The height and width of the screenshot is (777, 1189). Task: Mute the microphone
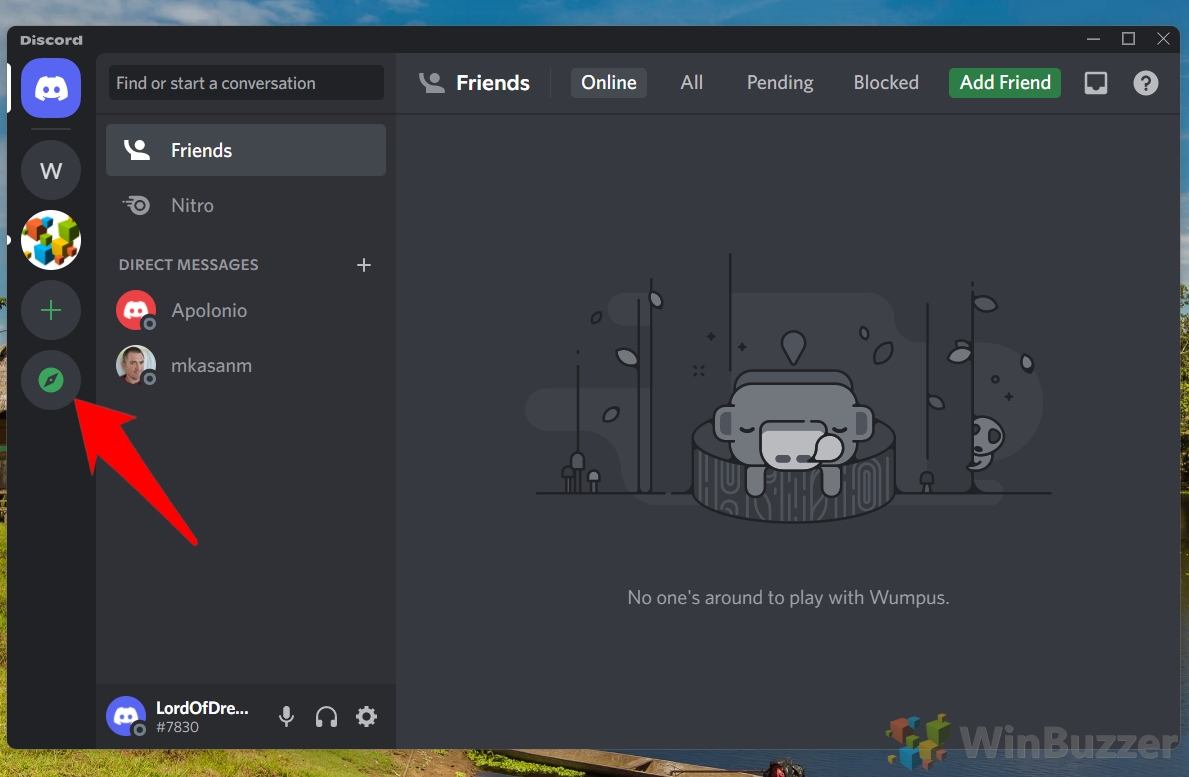pos(286,716)
